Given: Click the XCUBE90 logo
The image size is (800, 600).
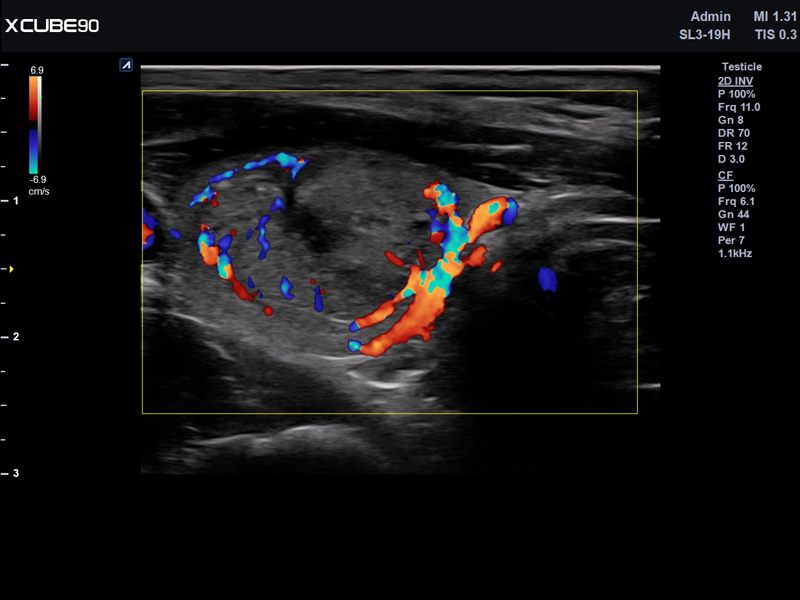Looking at the screenshot, I should [50, 27].
